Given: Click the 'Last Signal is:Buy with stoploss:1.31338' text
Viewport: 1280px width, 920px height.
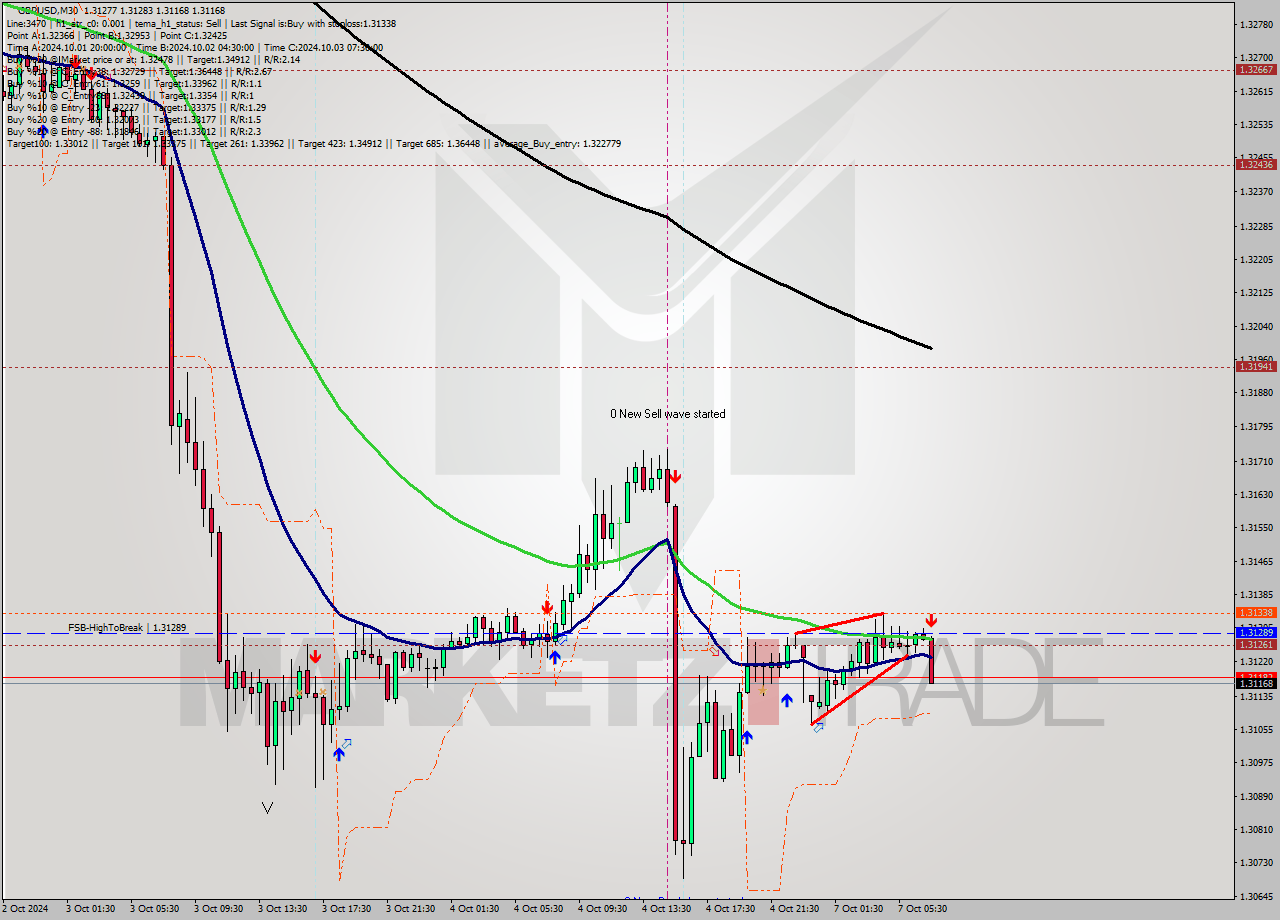Looking at the screenshot, I should click(311, 23).
